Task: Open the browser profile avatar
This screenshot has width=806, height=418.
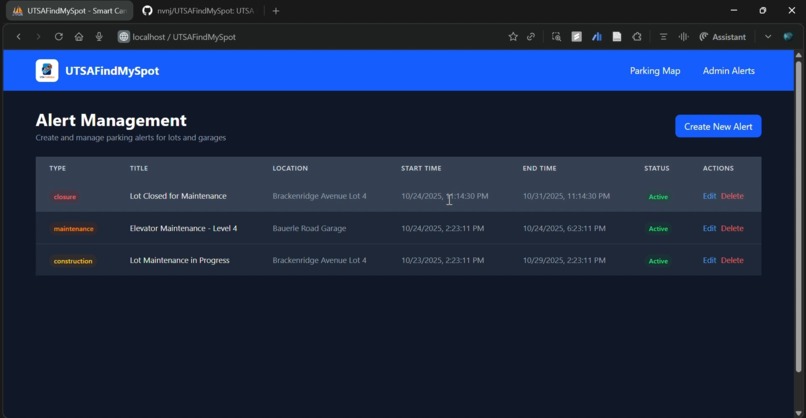Action: [x=788, y=37]
